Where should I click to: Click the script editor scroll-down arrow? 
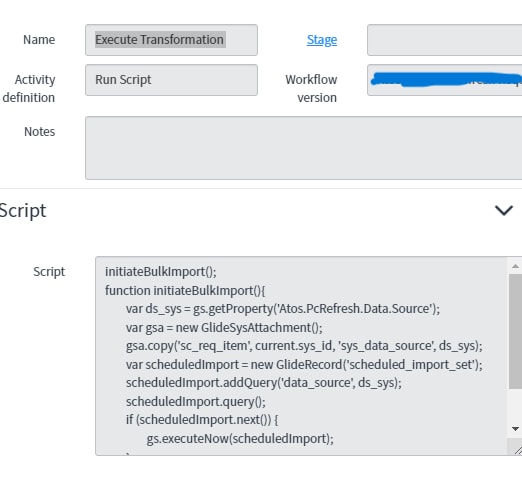click(515, 429)
